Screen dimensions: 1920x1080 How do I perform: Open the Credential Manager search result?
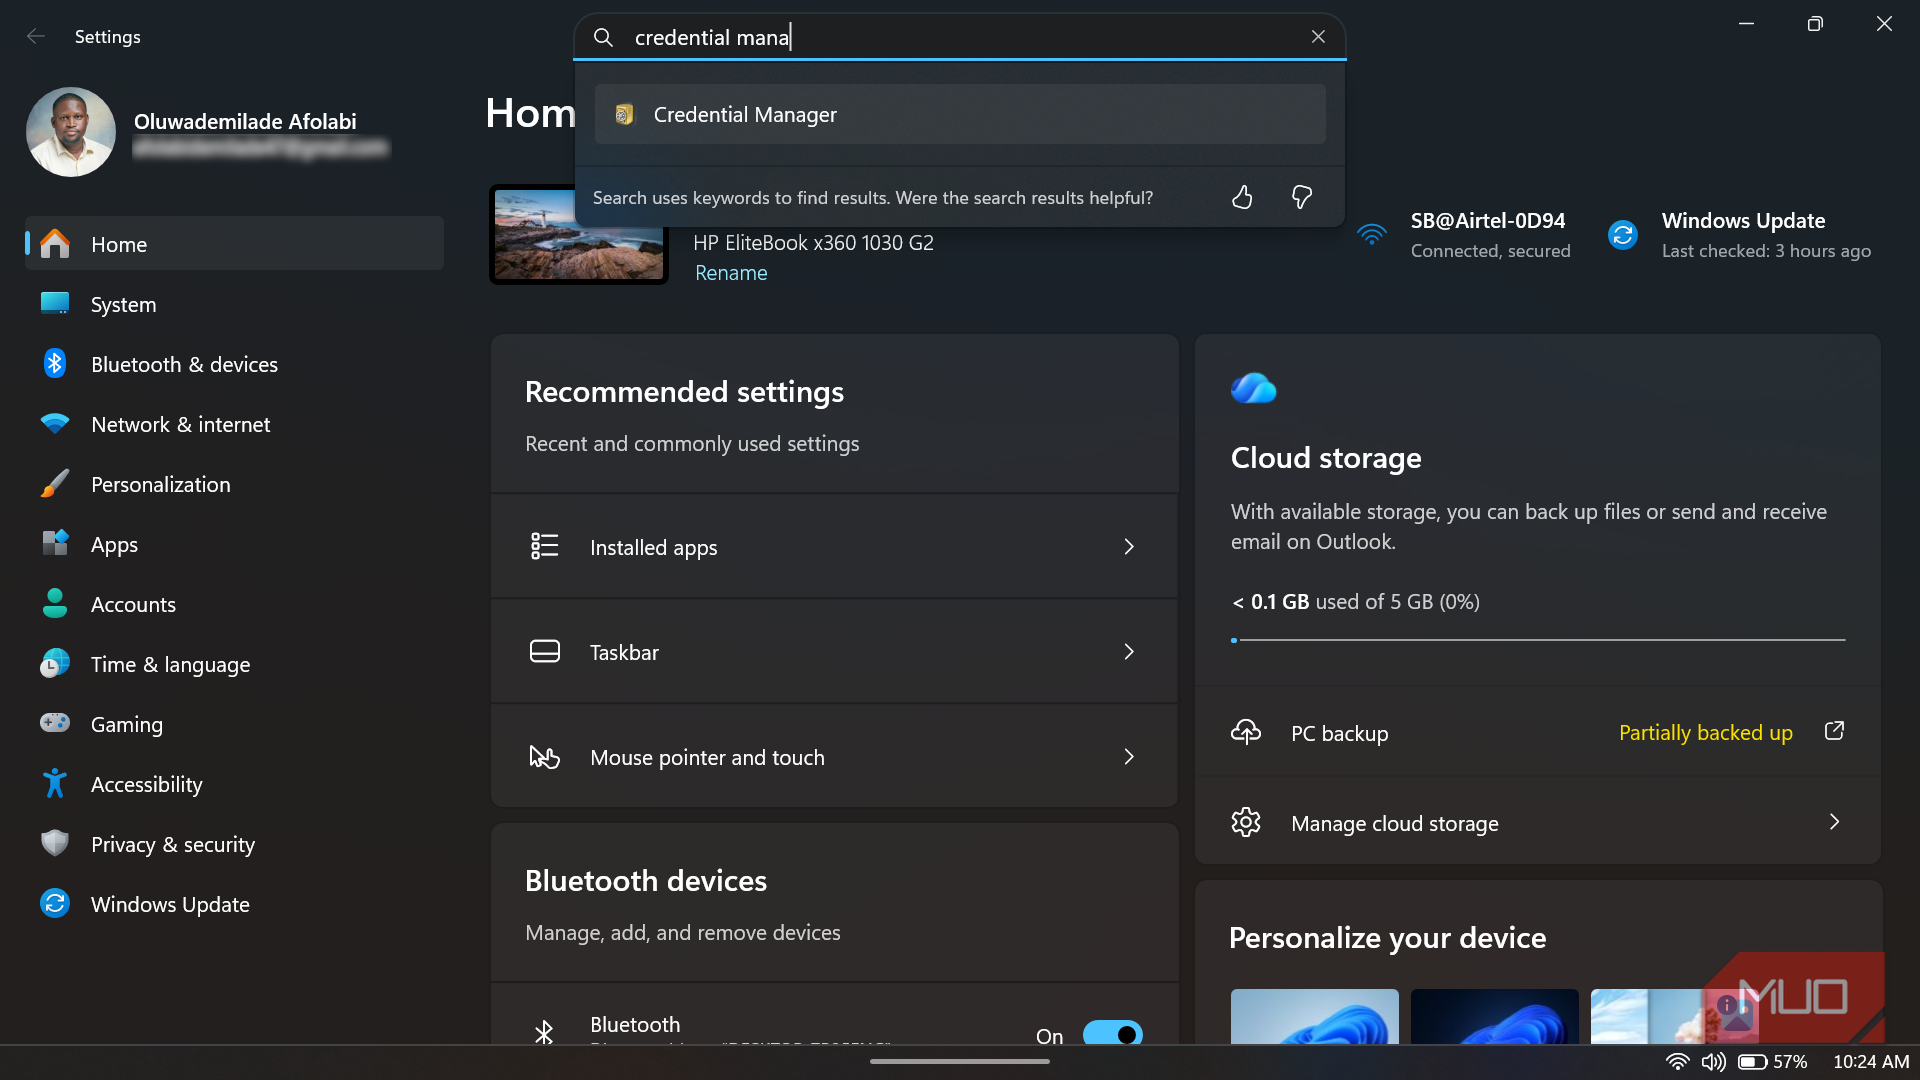click(960, 114)
